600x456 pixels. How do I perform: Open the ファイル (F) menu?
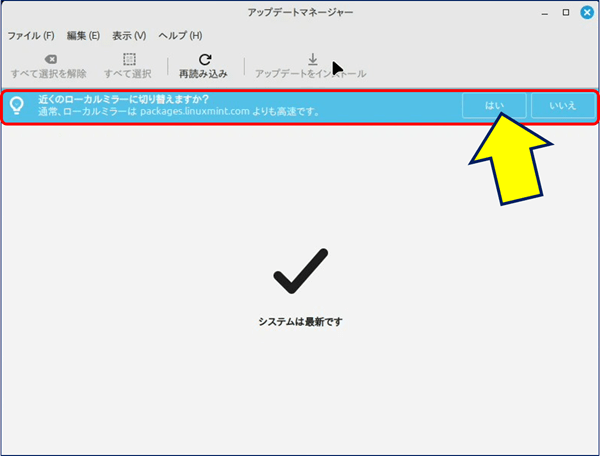pyautogui.click(x=31, y=36)
